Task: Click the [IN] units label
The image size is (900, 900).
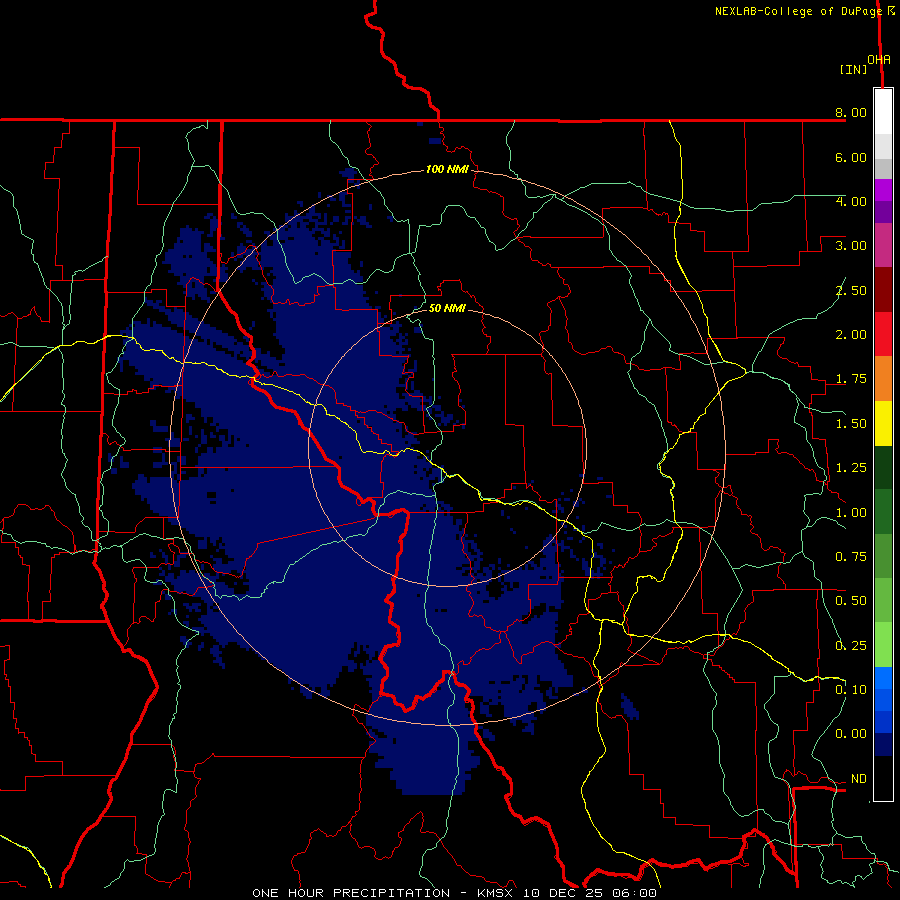Action: click(x=853, y=69)
